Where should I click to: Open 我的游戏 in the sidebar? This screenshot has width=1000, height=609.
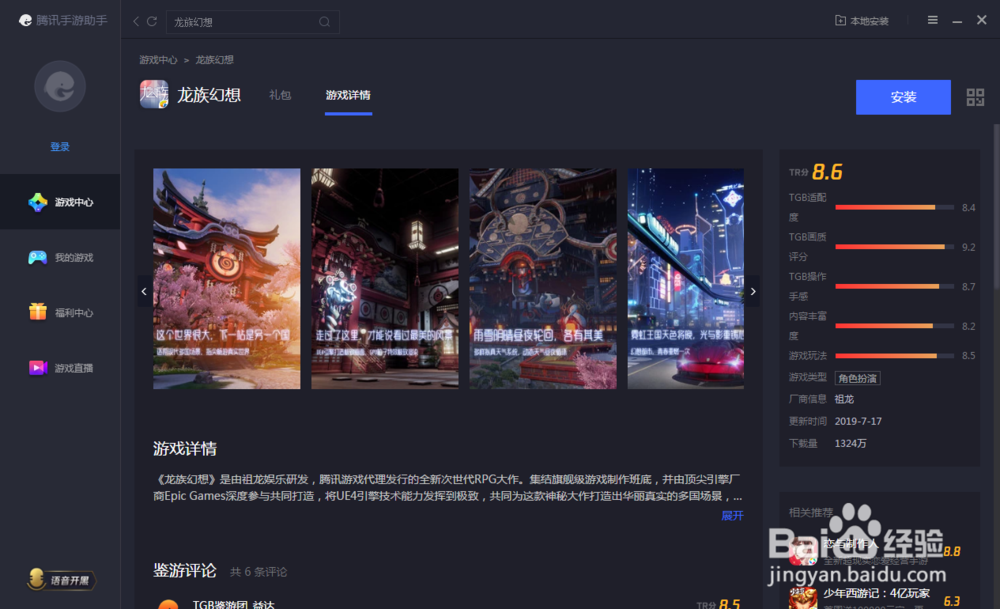click(x=60, y=258)
